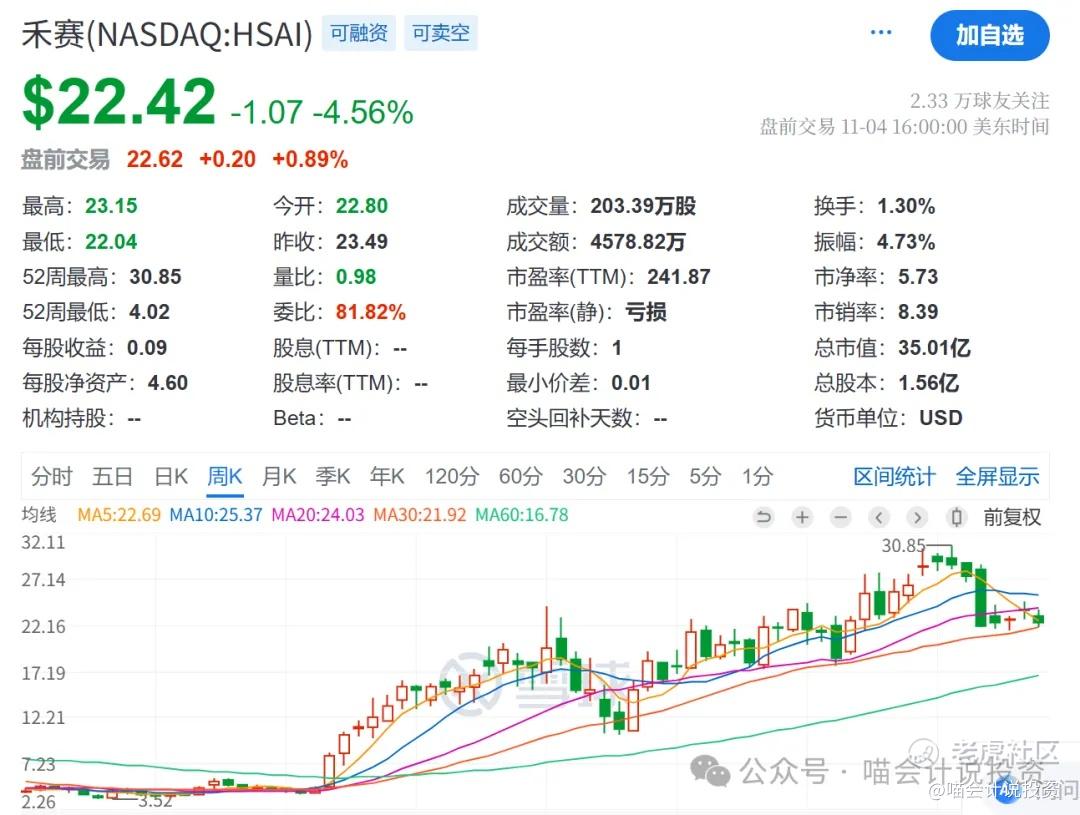Click the 最高 value 23.15
Screen dimensions: 1080x815
click(111, 205)
